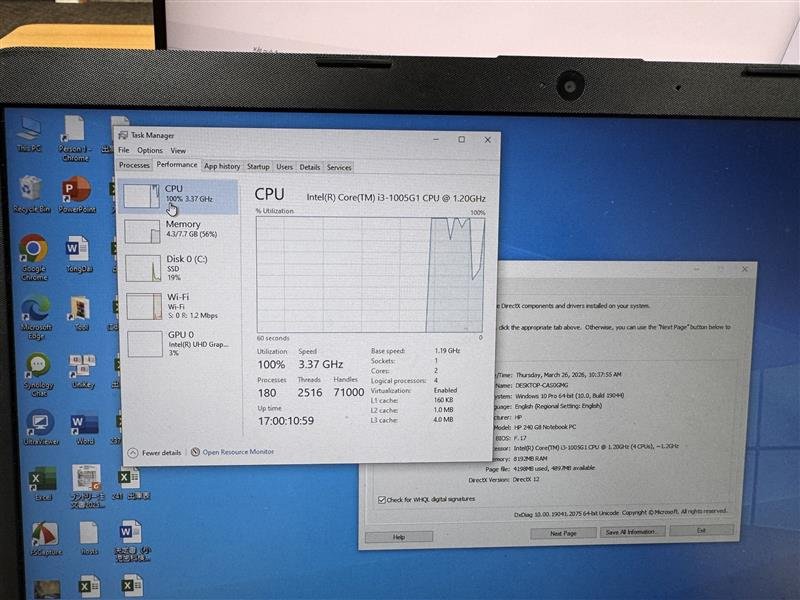Open the Options menu in Task Manager
Viewport: 800px width, 600px height.
tap(149, 151)
